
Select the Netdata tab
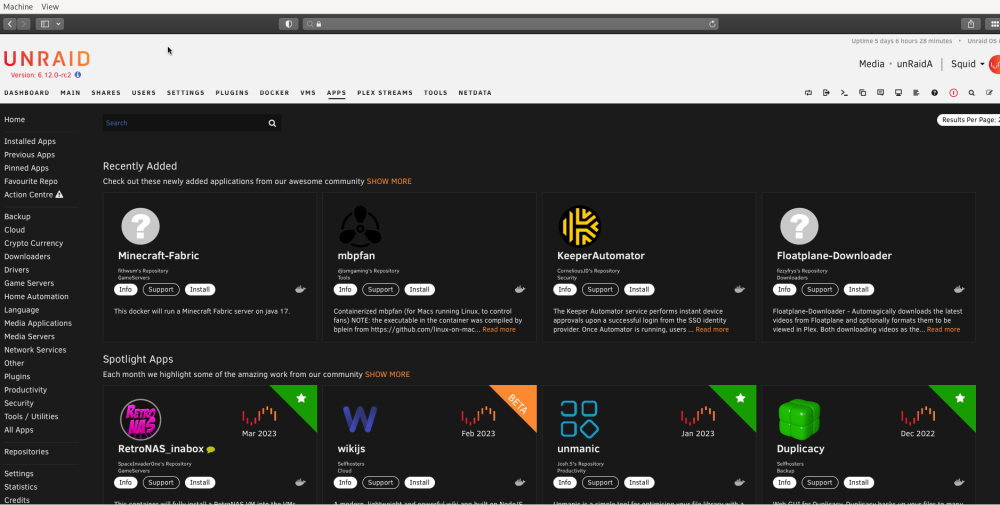475,93
